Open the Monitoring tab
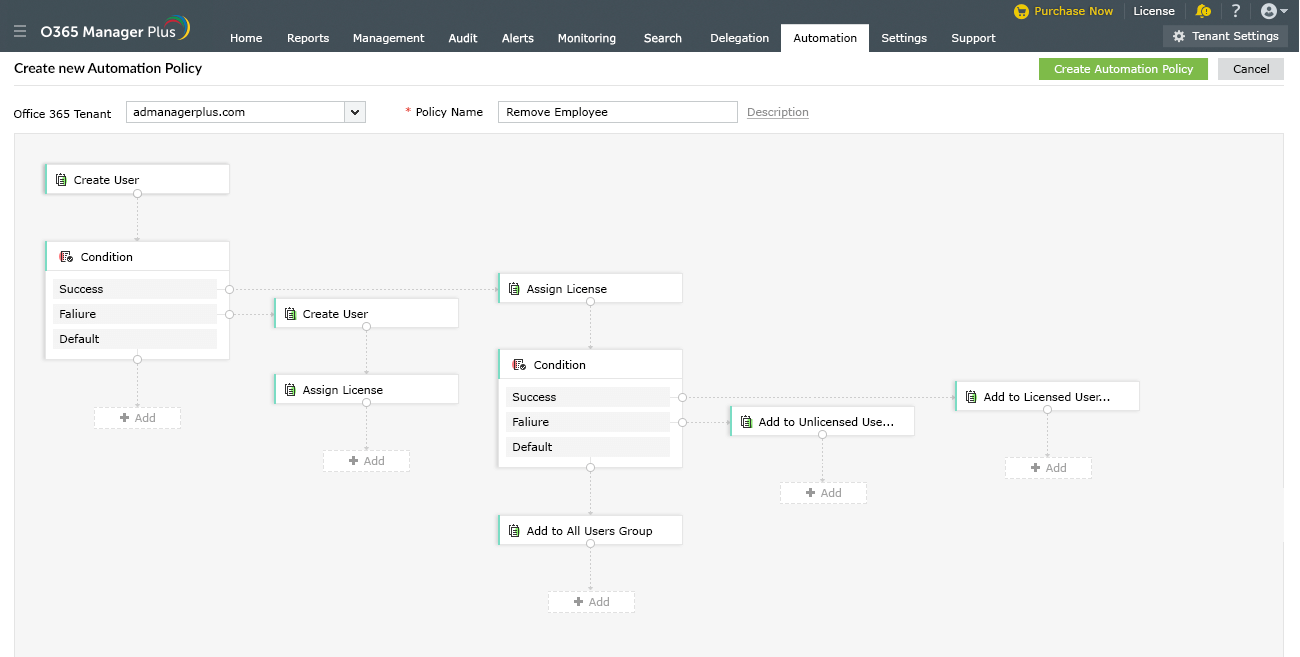1300x657 pixels. click(586, 38)
